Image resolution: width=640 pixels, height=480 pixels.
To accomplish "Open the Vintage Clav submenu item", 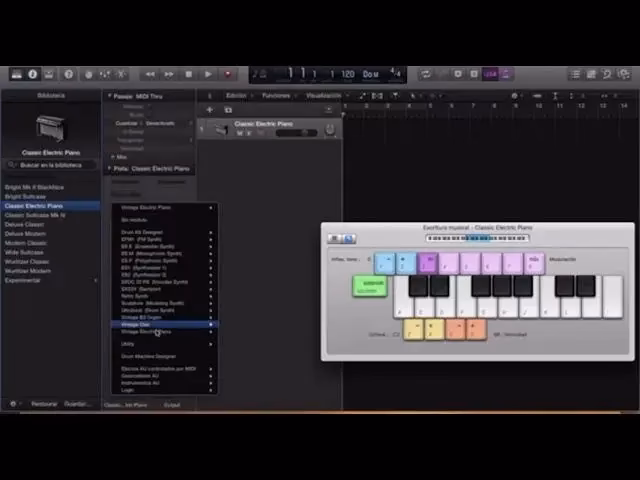I will pos(164,324).
